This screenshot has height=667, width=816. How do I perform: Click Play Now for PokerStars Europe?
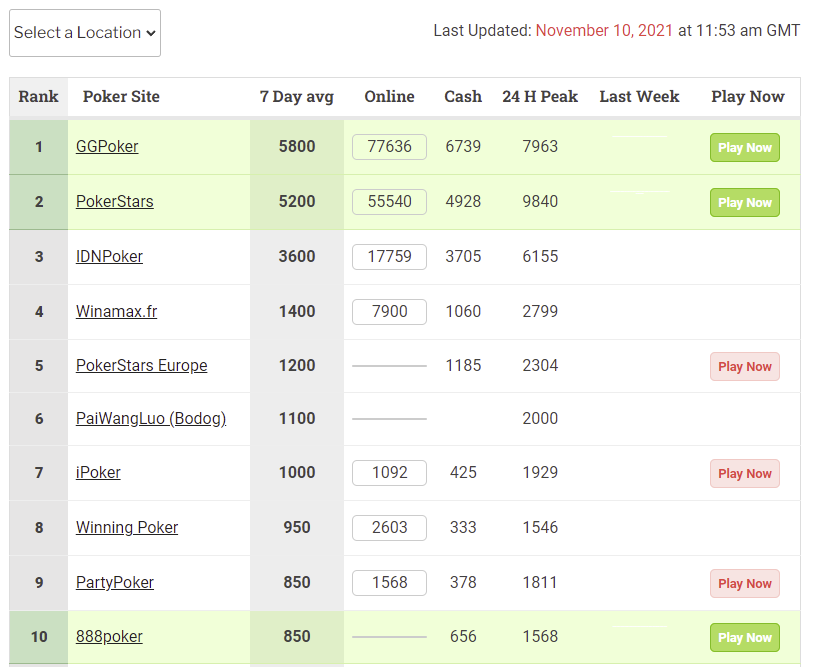(x=744, y=367)
